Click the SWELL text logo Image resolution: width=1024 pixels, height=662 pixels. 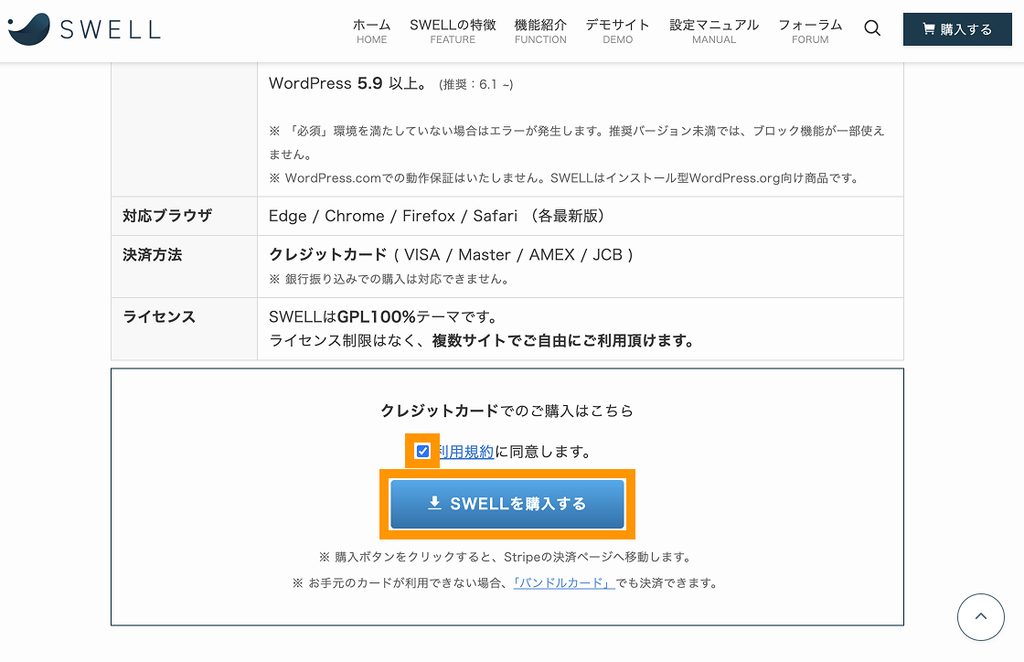[110, 29]
